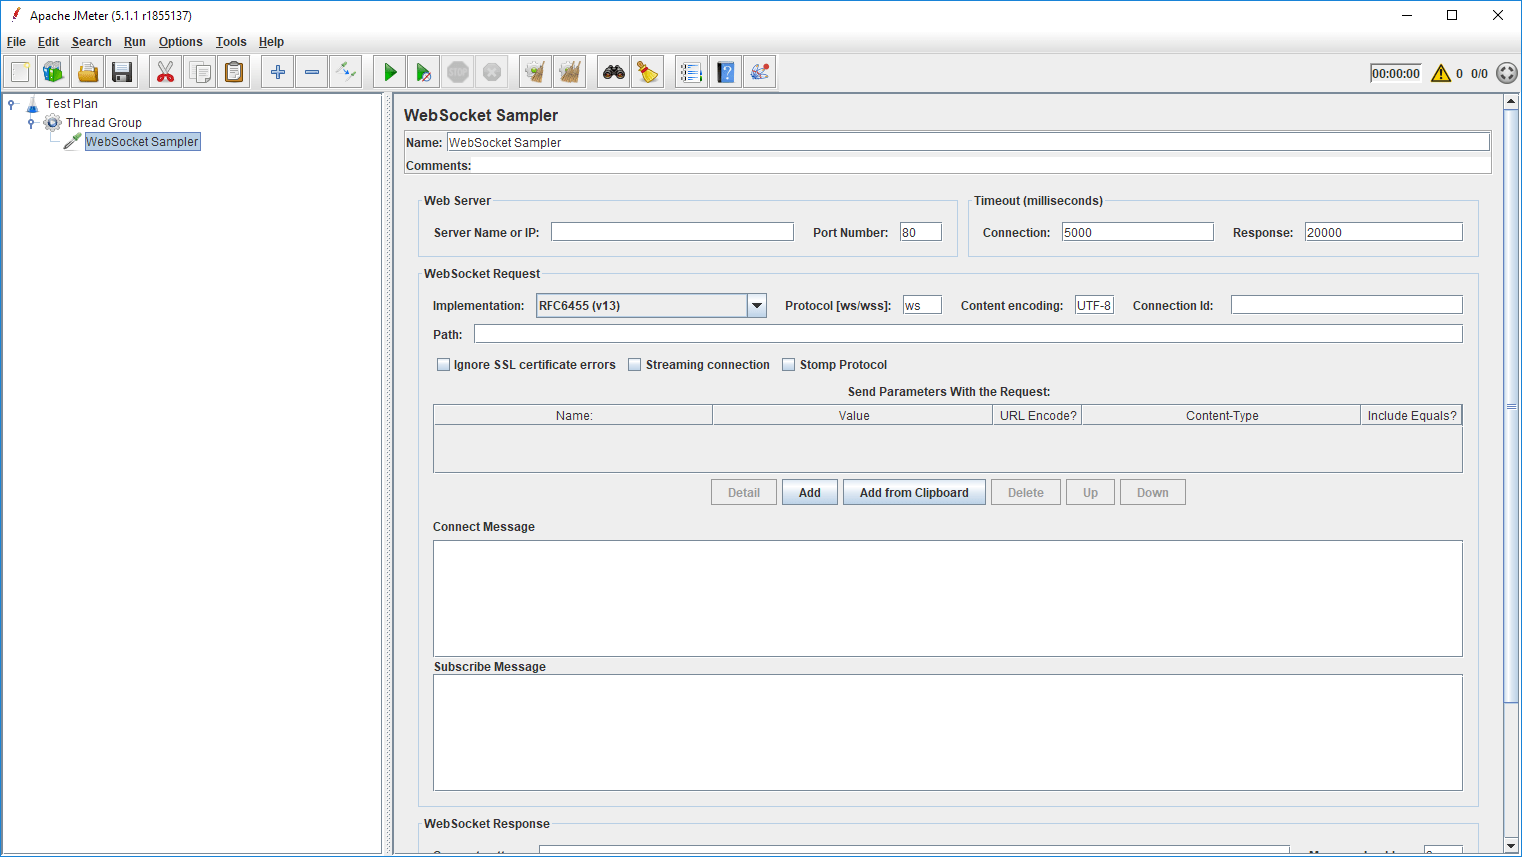Click the Paste clipboard icon
This screenshot has width=1522, height=857.
pyautogui.click(x=234, y=72)
